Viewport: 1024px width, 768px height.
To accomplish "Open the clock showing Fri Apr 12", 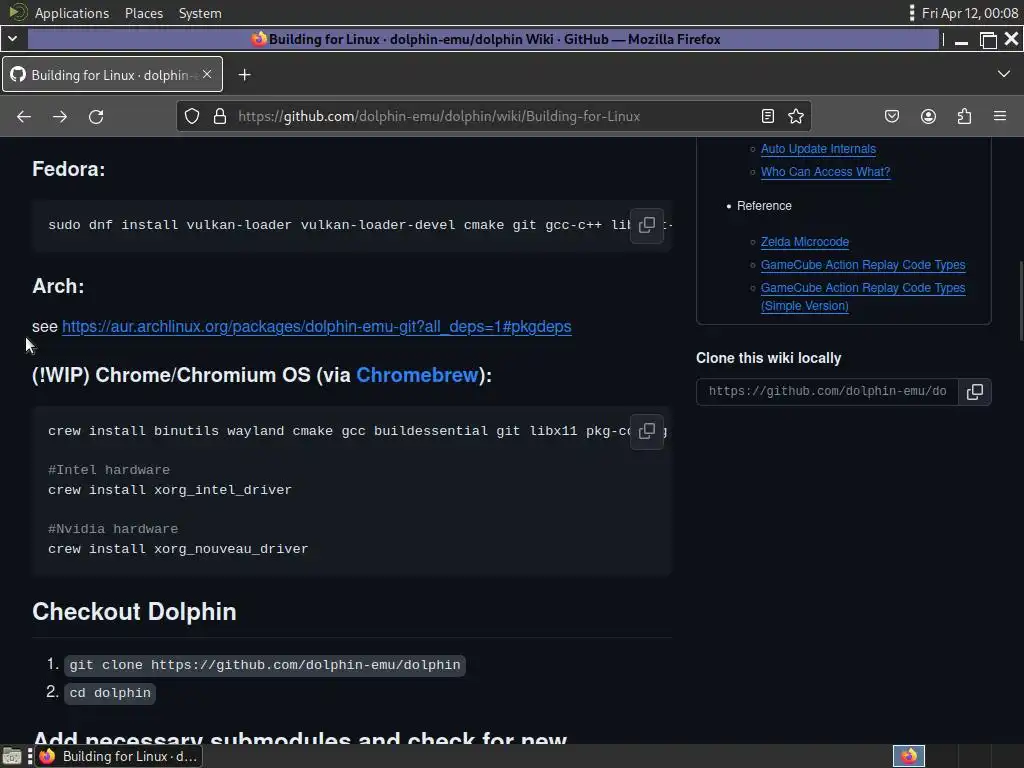I will pyautogui.click(x=970, y=13).
